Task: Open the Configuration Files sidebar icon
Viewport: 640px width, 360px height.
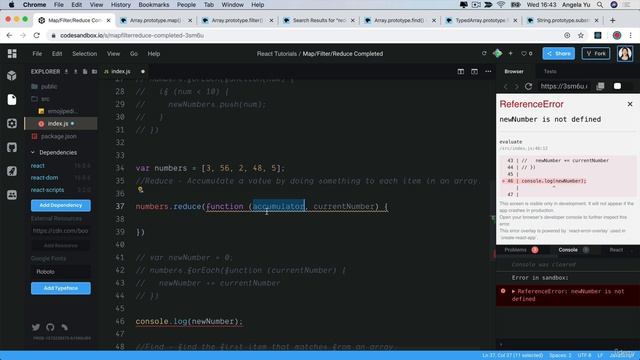Action: [x=12, y=123]
